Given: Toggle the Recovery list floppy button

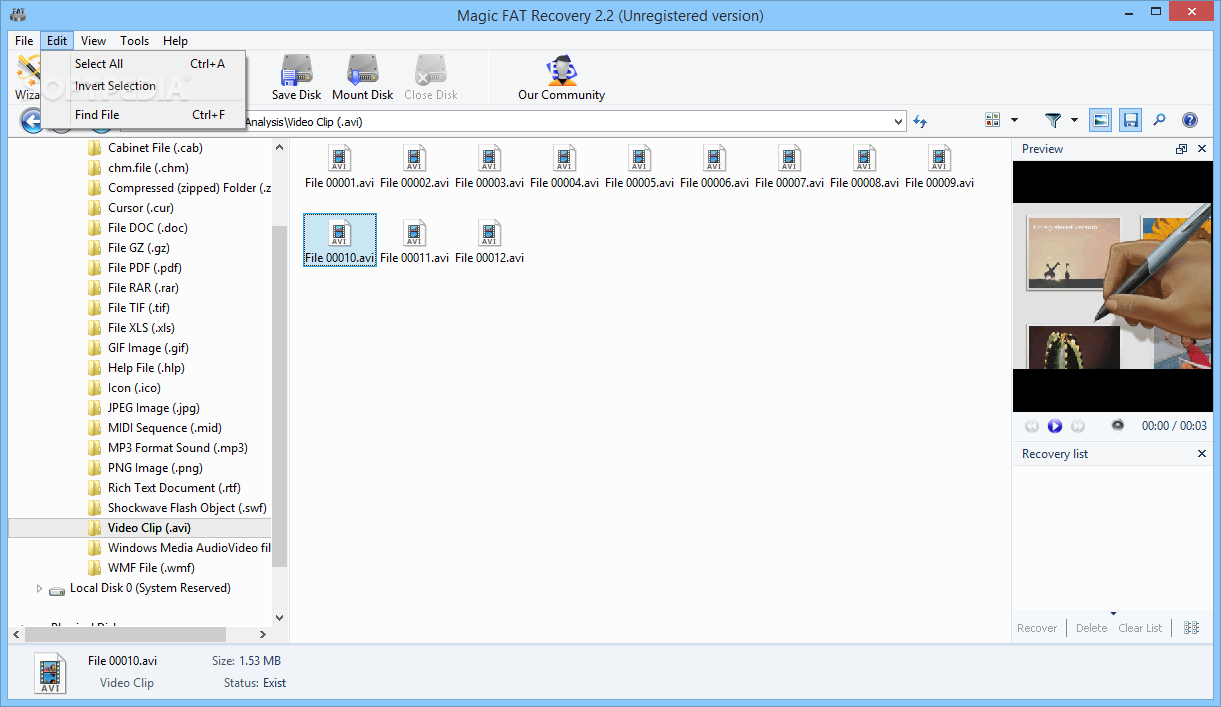Looking at the screenshot, I should click(1130, 120).
